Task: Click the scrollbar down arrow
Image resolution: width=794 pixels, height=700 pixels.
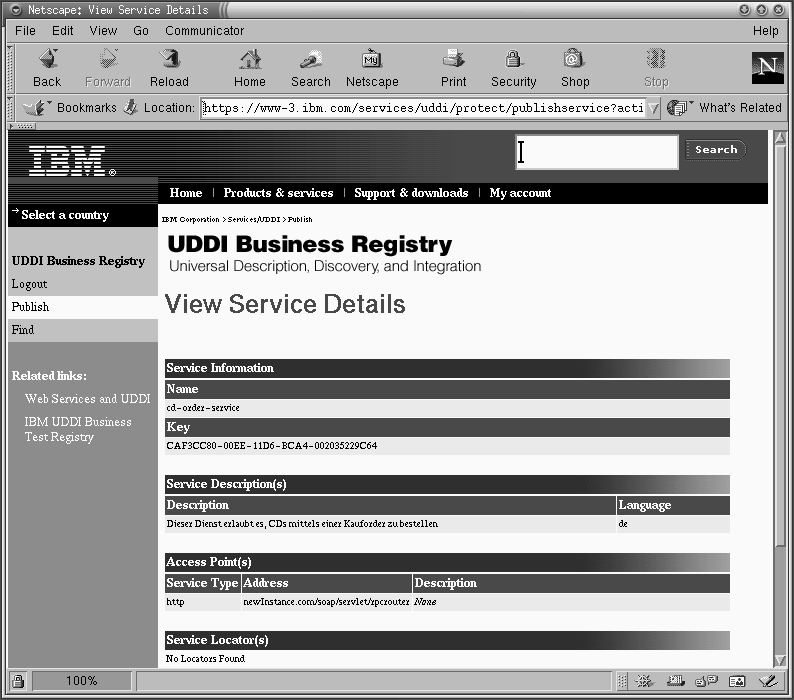Action: coord(780,660)
